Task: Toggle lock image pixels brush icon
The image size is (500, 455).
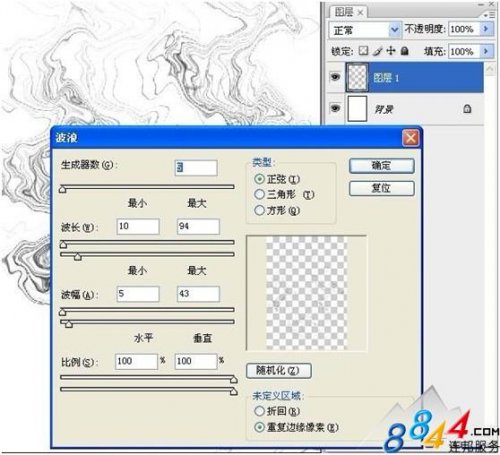Action: [x=377, y=51]
